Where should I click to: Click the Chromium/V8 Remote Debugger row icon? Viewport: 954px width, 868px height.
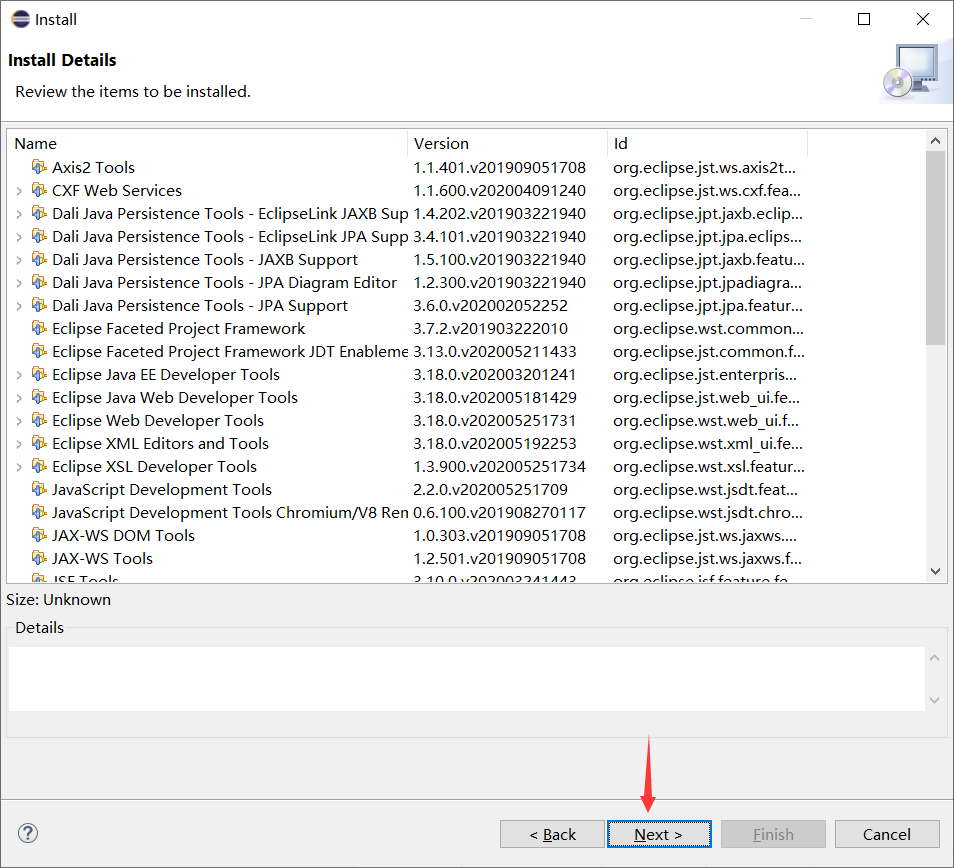(x=39, y=512)
